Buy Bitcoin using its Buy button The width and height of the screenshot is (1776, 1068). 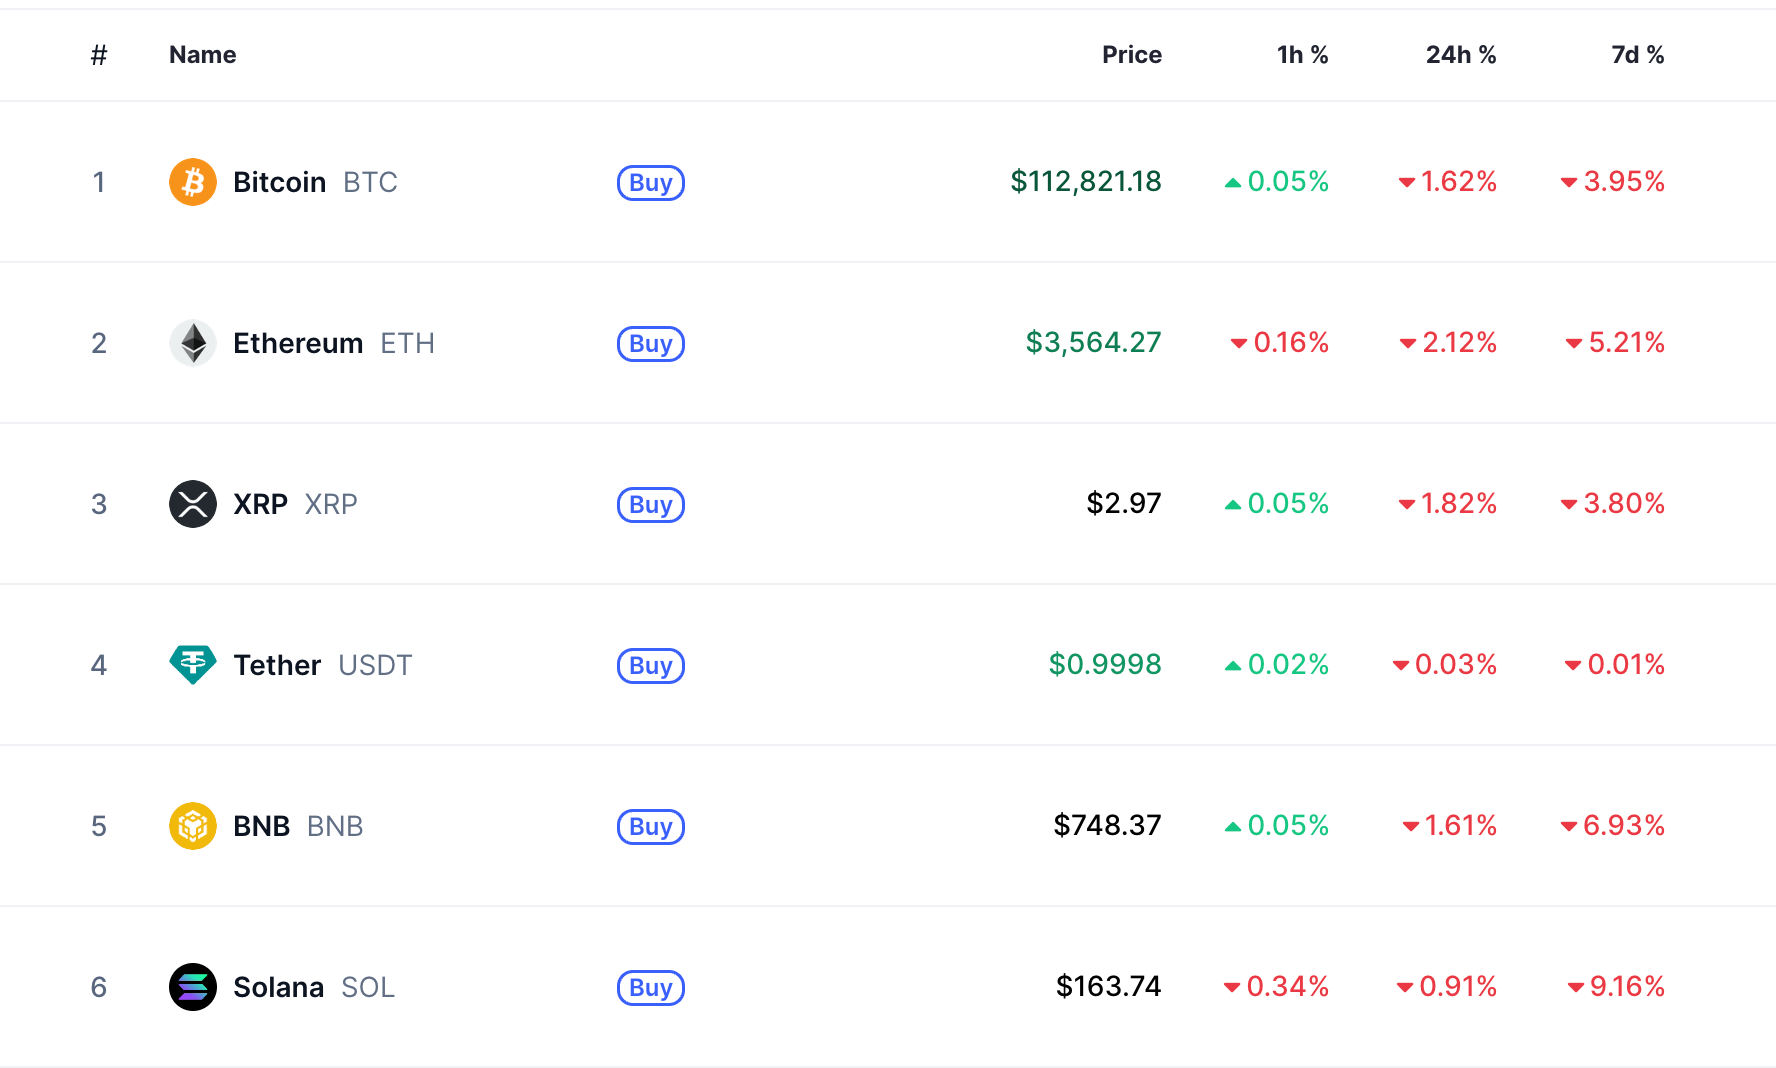pyautogui.click(x=651, y=183)
